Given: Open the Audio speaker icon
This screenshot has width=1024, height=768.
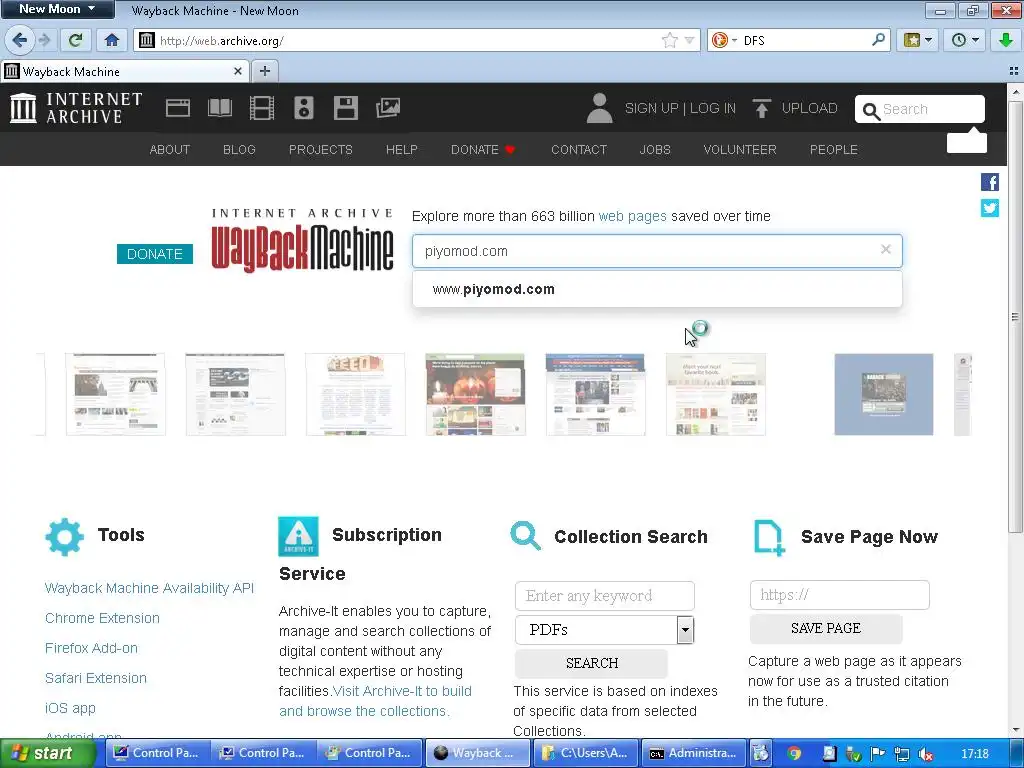Looking at the screenshot, I should [304, 108].
